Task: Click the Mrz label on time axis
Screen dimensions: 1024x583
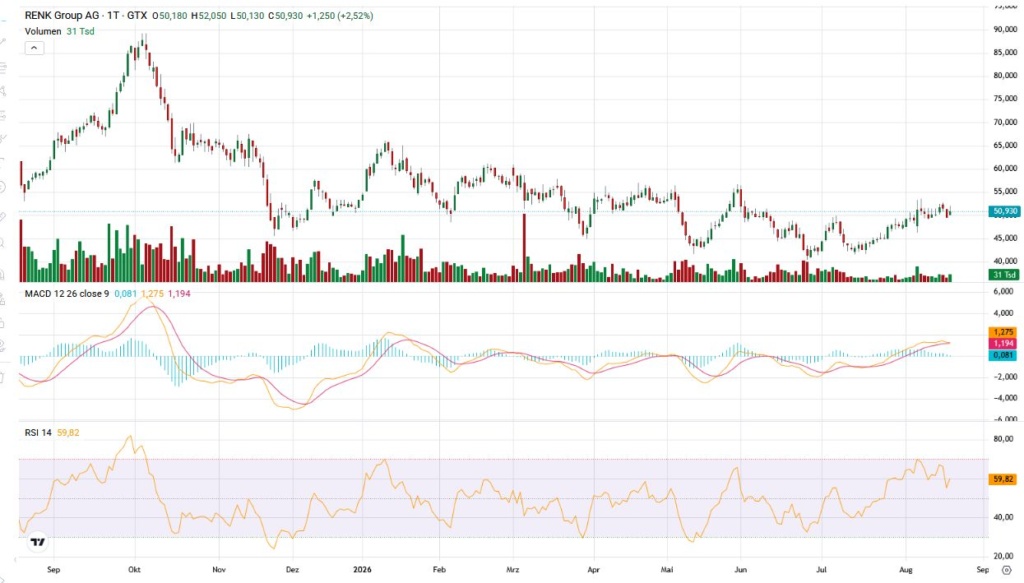Action: click(x=513, y=569)
